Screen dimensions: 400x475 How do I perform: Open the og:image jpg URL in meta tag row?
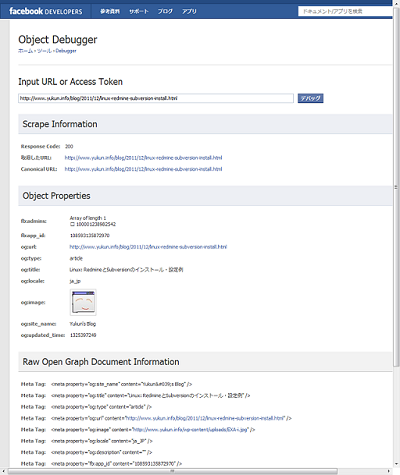click(x=190, y=430)
